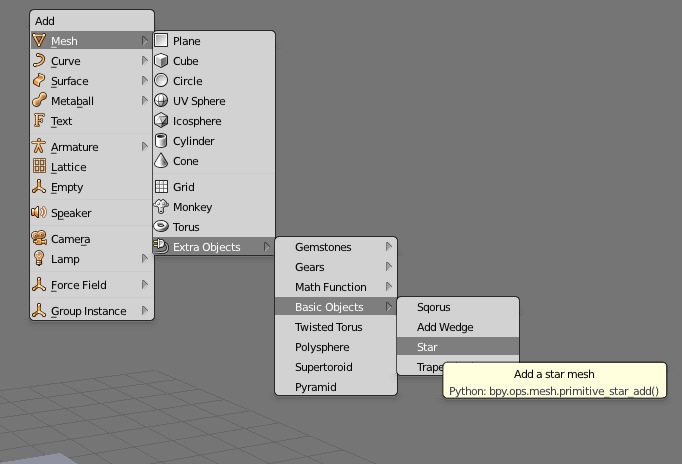
Task: Choose Pyramid entry
Action: 336,387
